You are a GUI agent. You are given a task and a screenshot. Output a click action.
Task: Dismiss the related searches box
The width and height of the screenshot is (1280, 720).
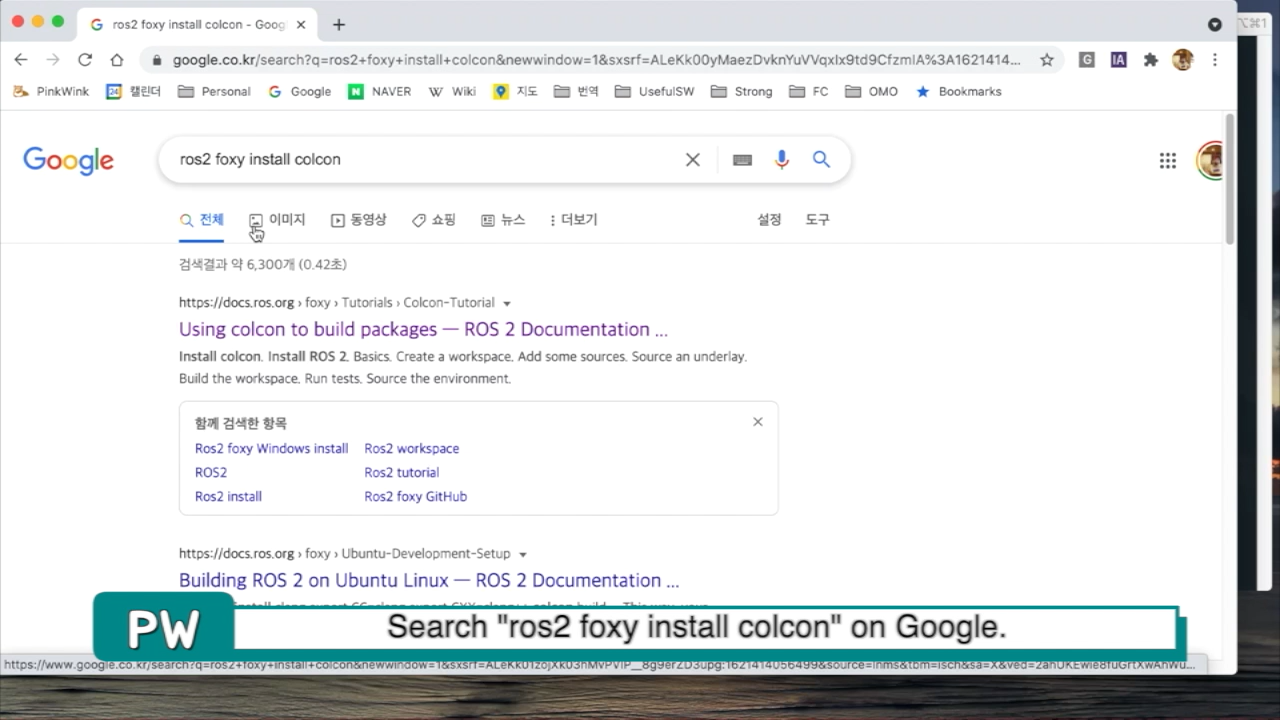[x=758, y=422]
